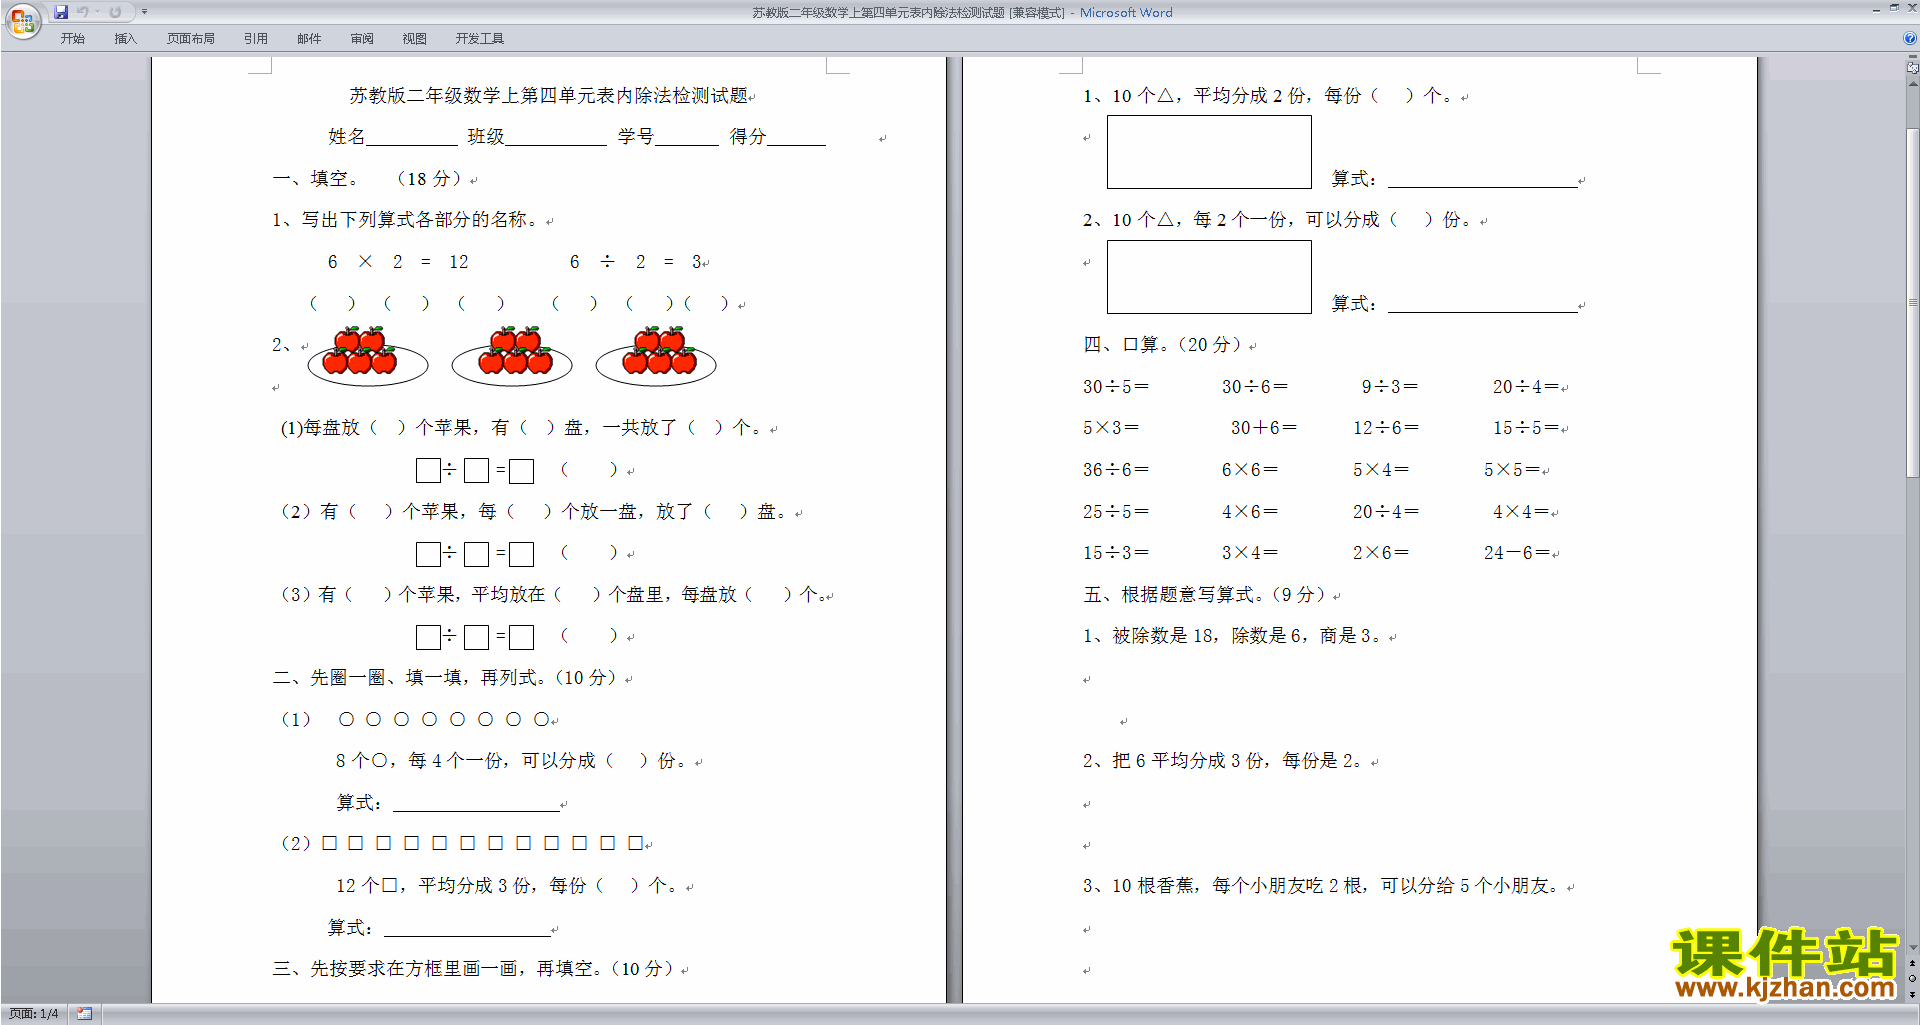Click the empty drawing box under question 2、10 个△
The height and width of the screenshot is (1025, 1920).
(x=1209, y=277)
